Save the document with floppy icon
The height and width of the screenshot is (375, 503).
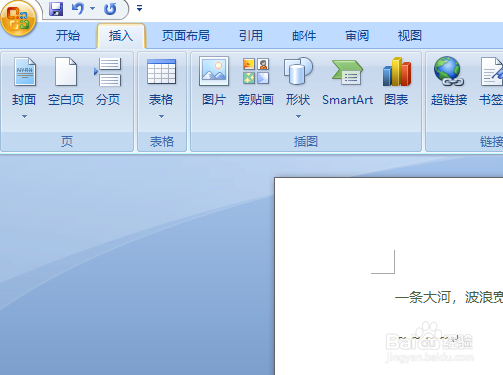(x=56, y=9)
